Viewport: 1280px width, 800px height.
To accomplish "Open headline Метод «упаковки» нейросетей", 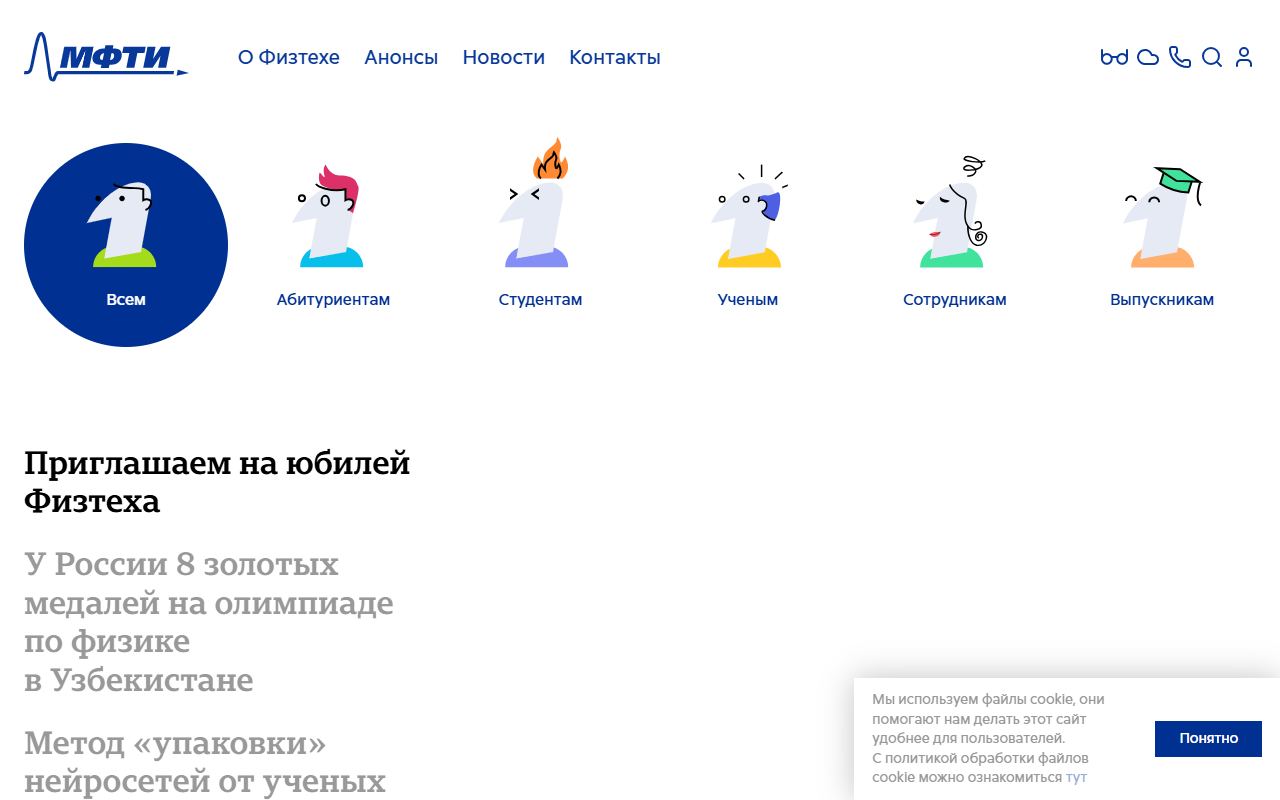I will click(205, 762).
